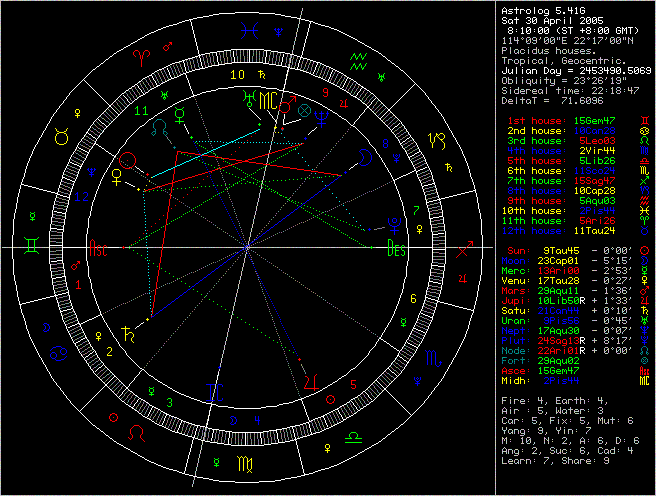656x496 pixels.
Task: Select the red Jupiter glyph near house 5
Action: [x=313, y=381]
